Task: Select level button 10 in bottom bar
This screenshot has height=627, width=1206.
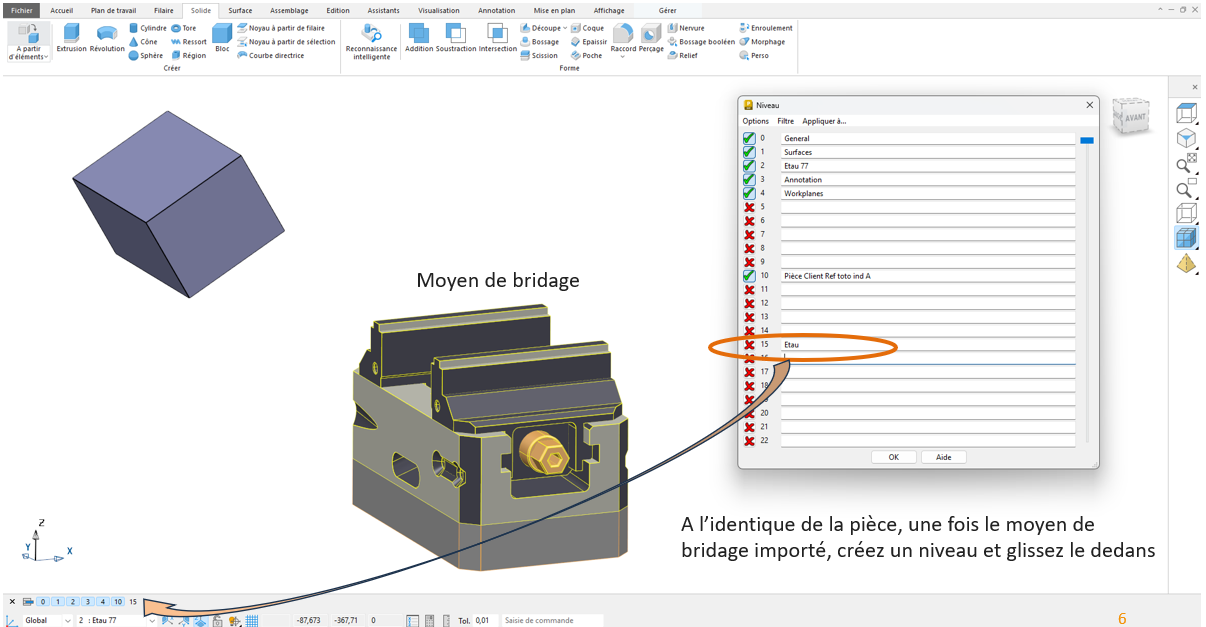Action: click(118, 601)
